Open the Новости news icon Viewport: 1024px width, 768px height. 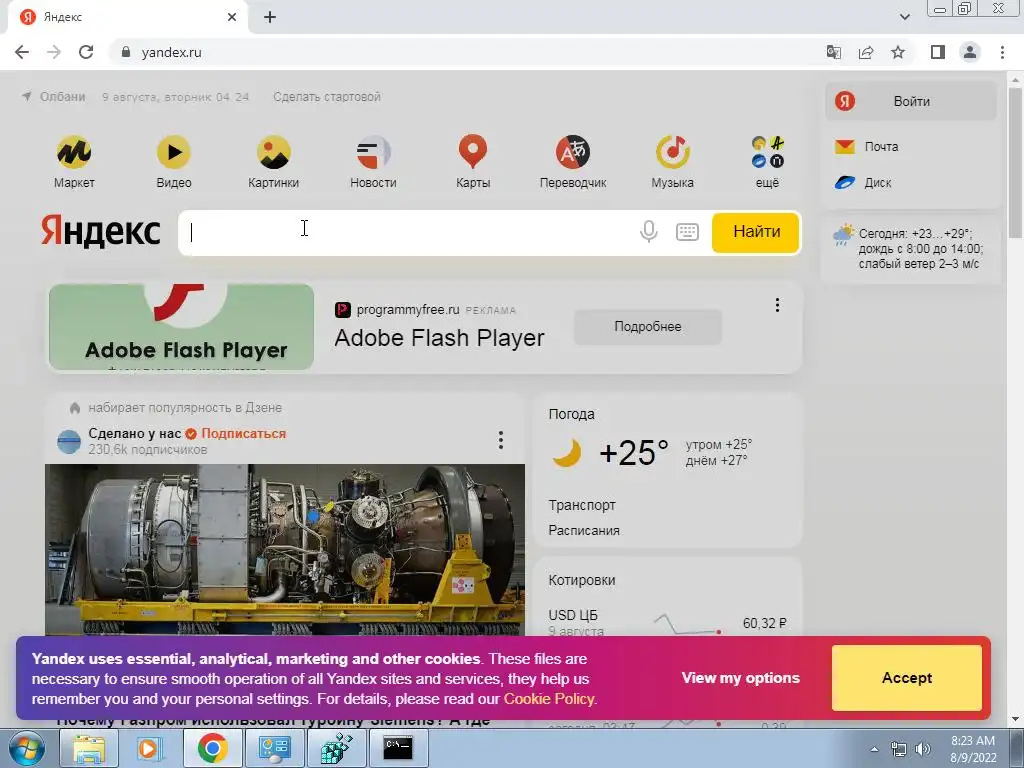click(374, 153)
